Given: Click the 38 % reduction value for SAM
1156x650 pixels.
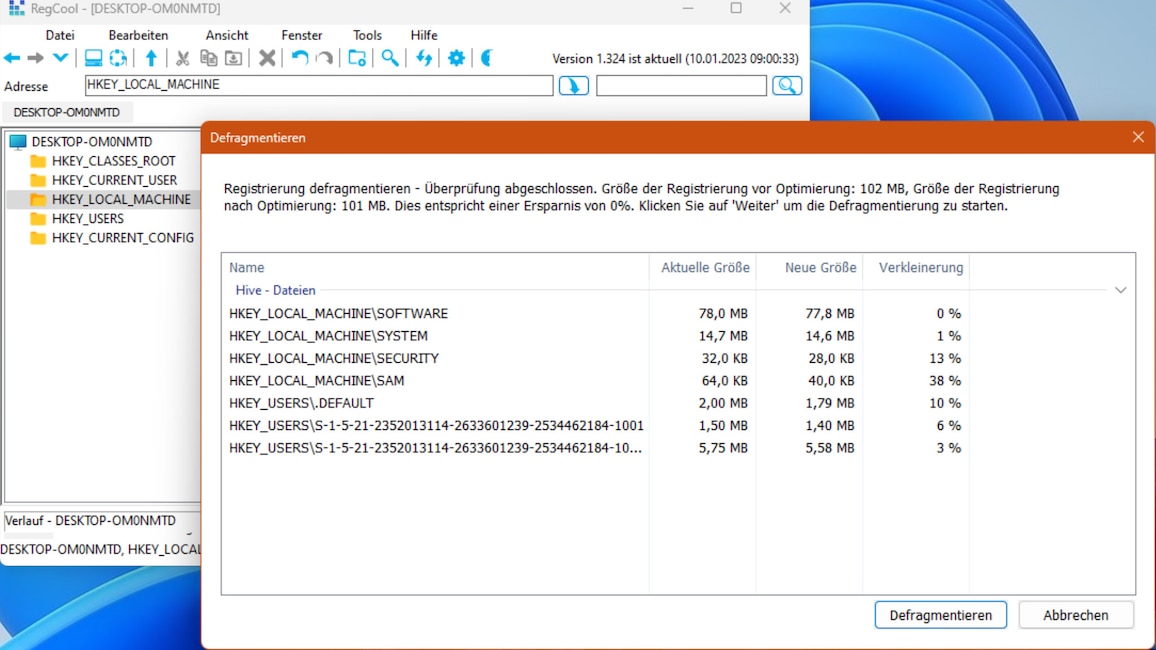Looking at the screenshot, I should pos(944,380).
